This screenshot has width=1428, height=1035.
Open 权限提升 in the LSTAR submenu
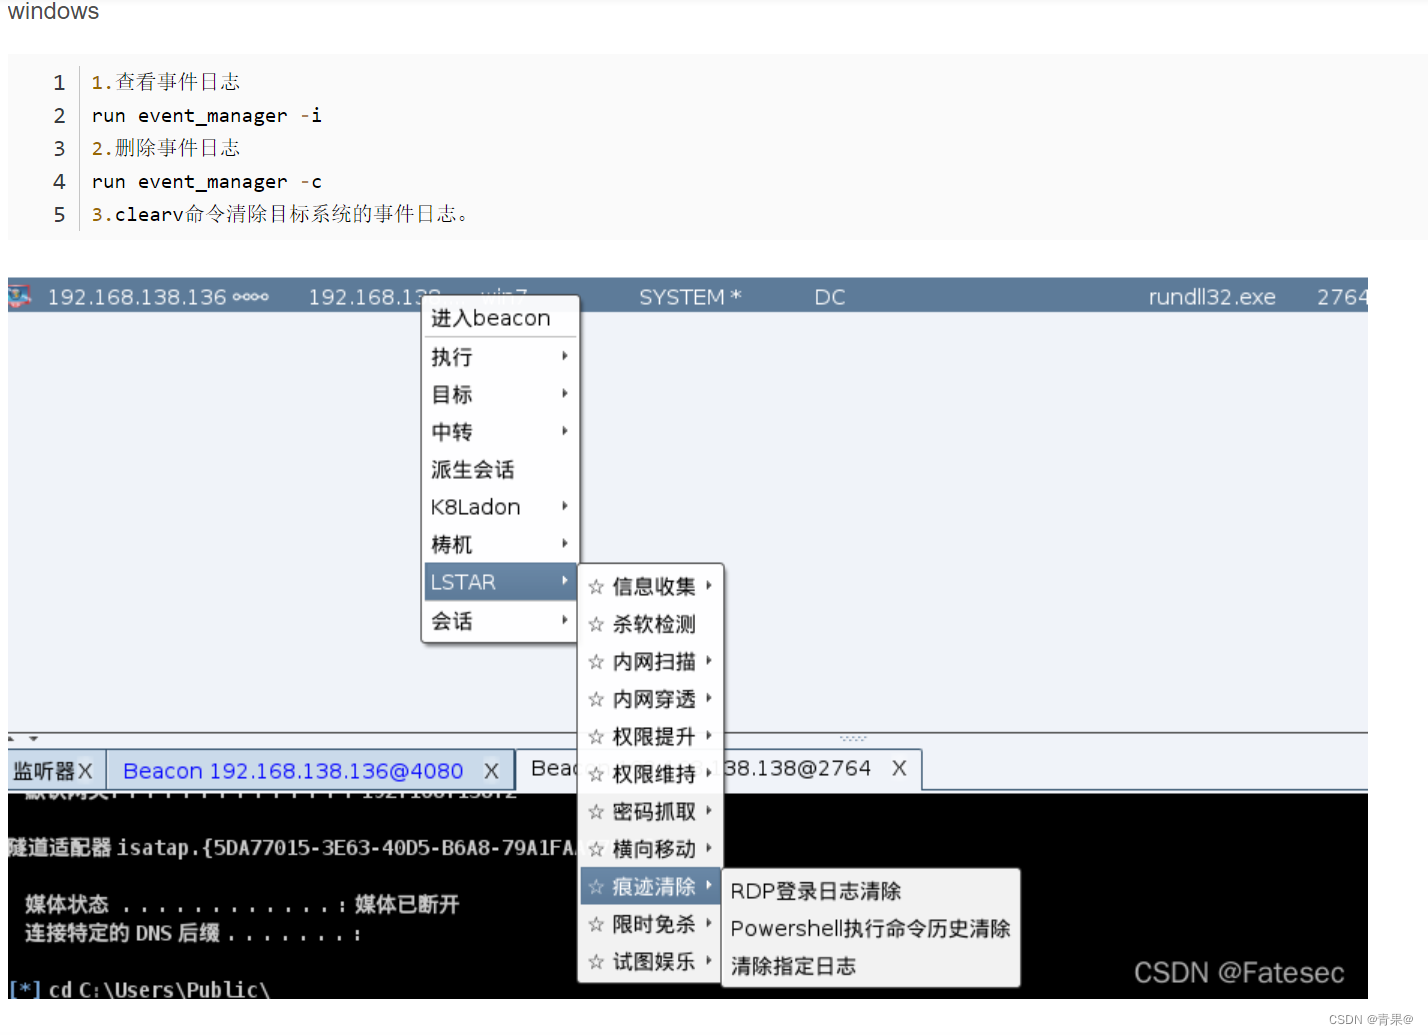click(x=651, y=736)
